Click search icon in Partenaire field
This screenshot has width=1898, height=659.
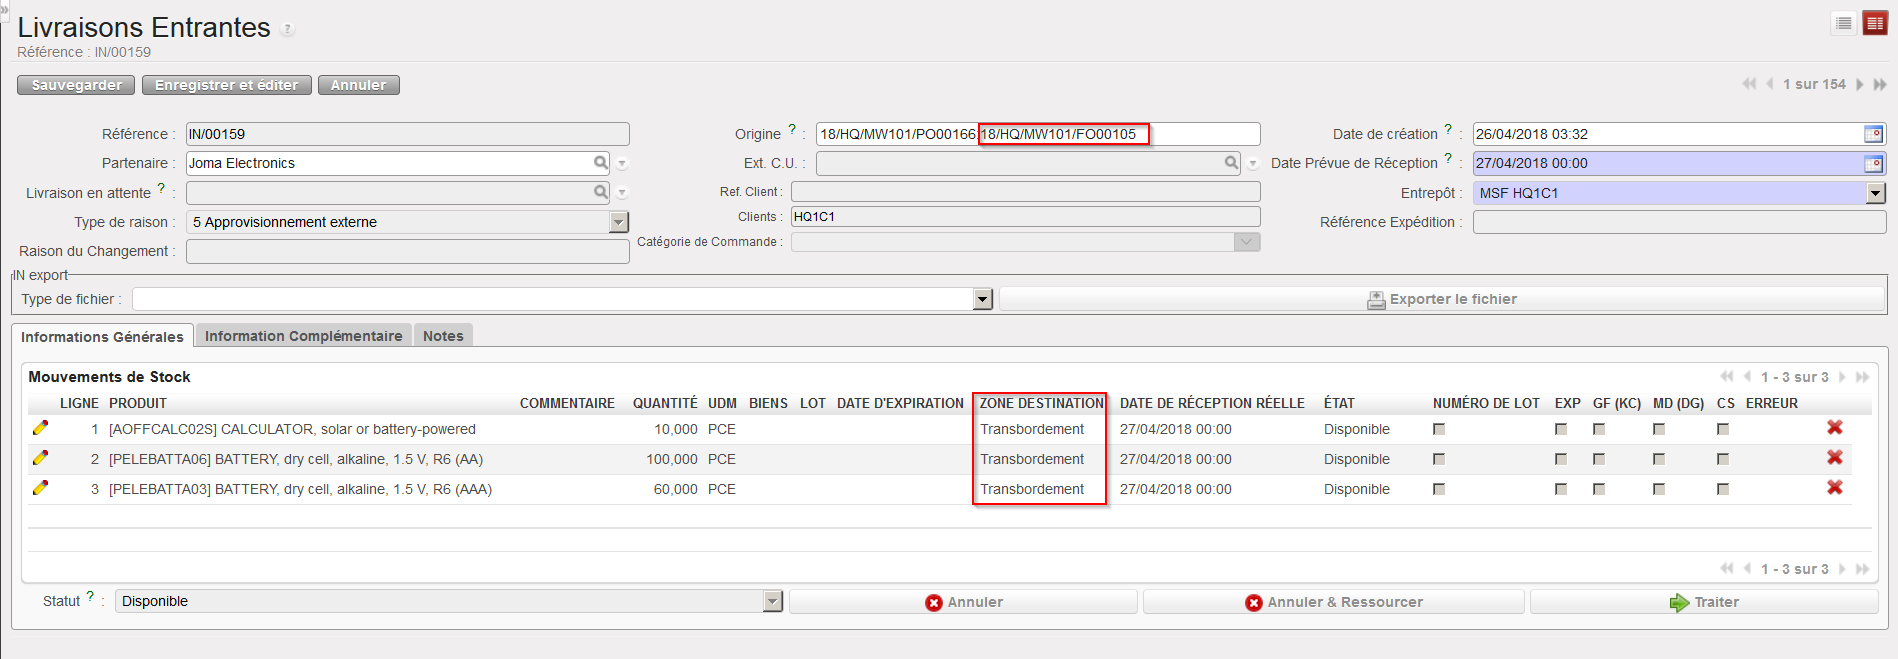coord(600,163)
